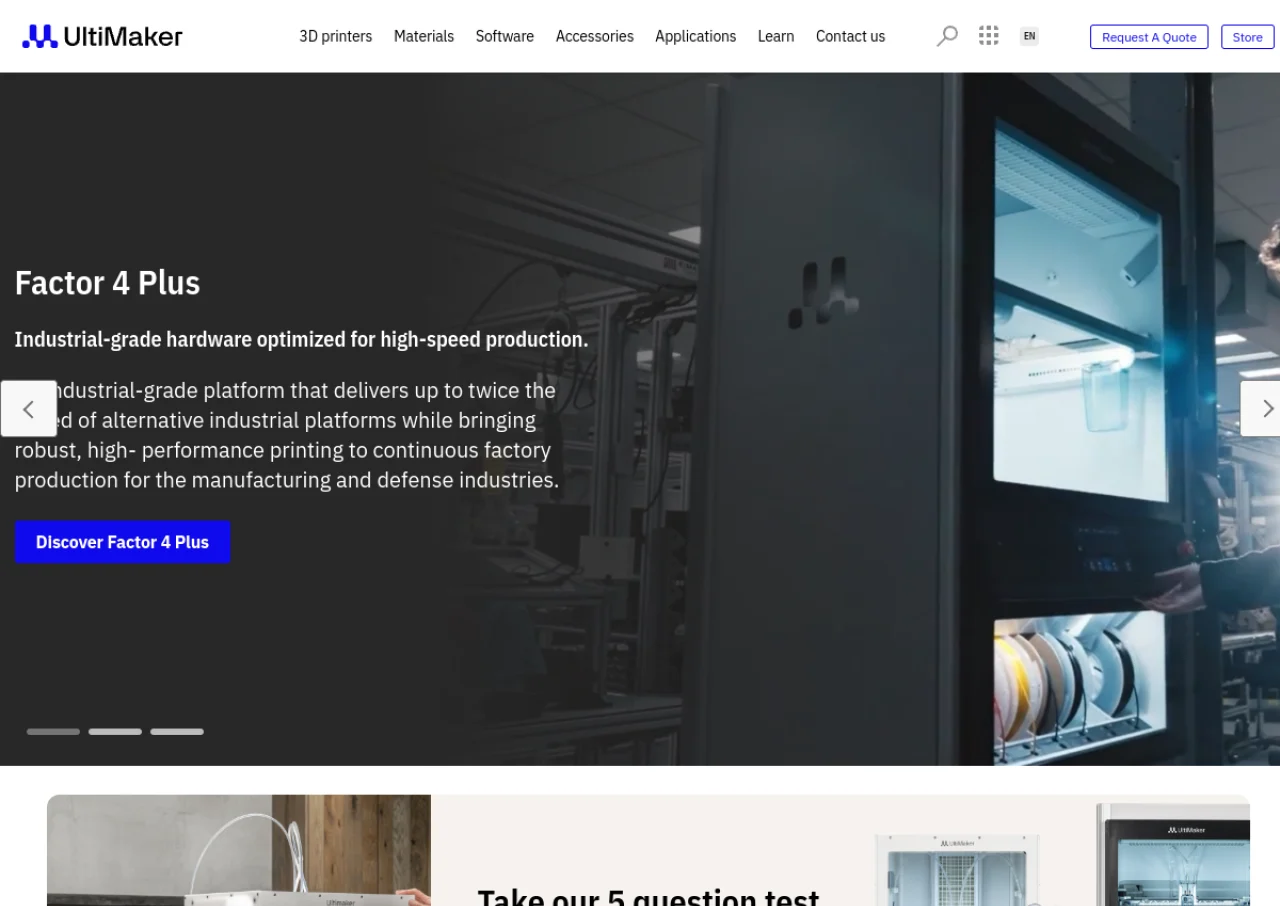This screenshot has height=906, width=1280.
Task: Open the Software menu
Action: pyautogui.click(x=505, y=36)
